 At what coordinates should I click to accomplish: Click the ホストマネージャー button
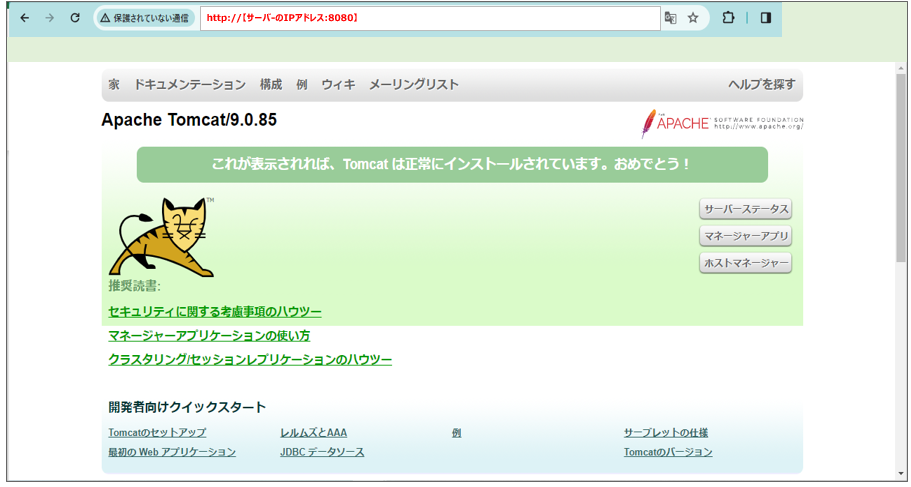click(x=746, y=263)
